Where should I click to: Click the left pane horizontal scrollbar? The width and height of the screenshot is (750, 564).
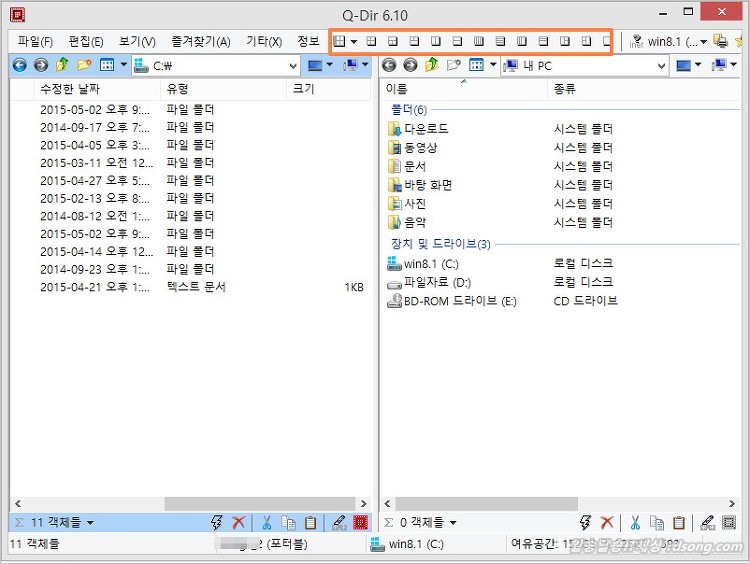tap(190, 503)
